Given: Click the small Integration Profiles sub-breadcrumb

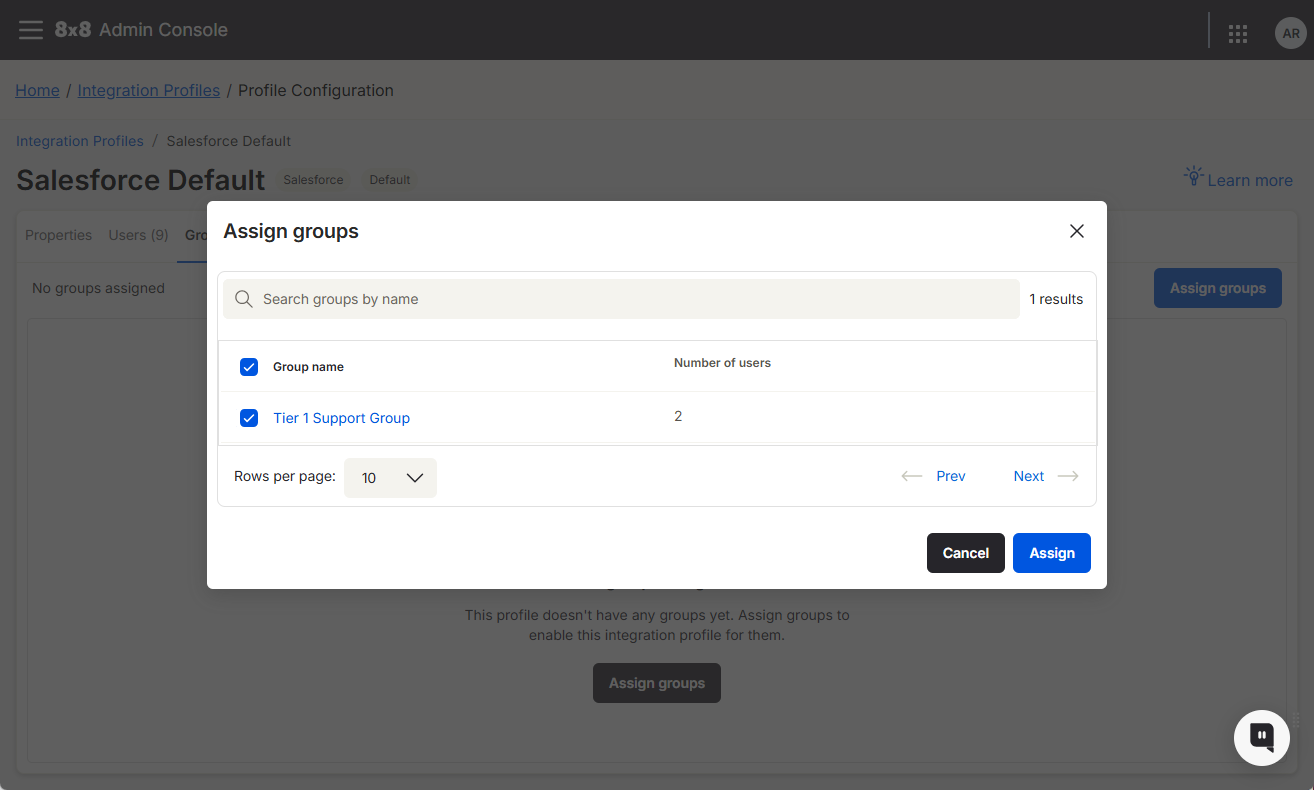Looking at the screenshot, I should click(x=80, y=141).
